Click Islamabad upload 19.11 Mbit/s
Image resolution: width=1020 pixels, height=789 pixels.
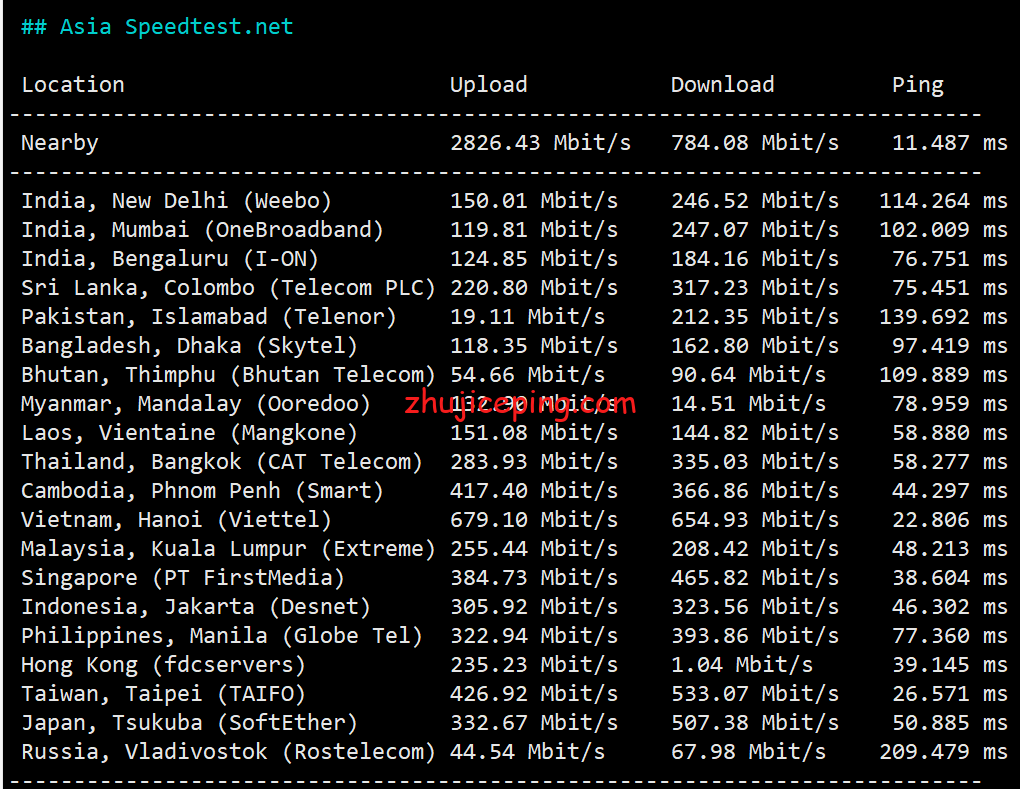[528, 317]
